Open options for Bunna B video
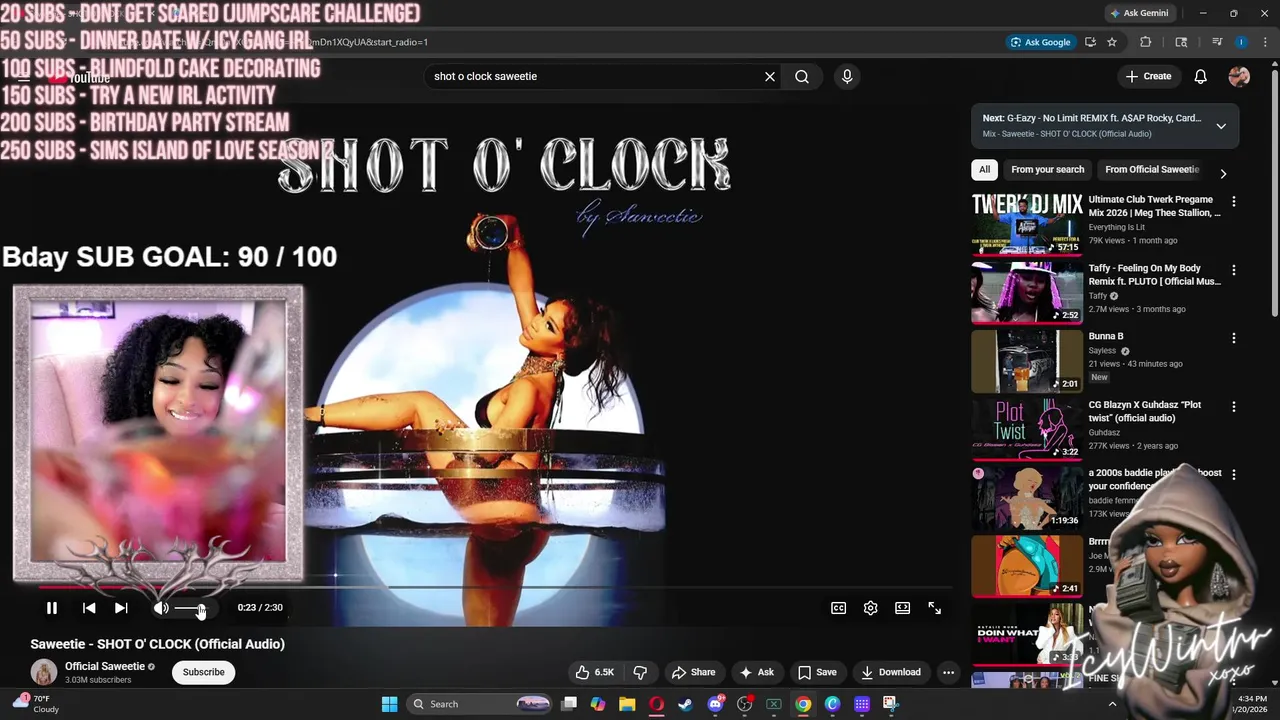1280x720 pixels. pyautogui.click(x=1234, y=338)
